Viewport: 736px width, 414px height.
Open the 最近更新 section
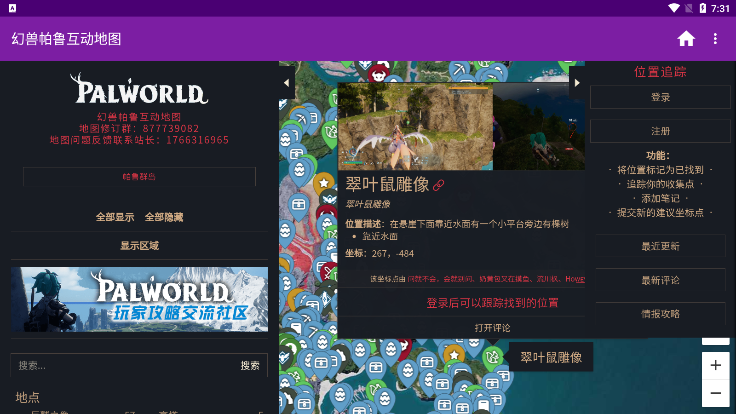pyautogui.click(x=660, y=246)
